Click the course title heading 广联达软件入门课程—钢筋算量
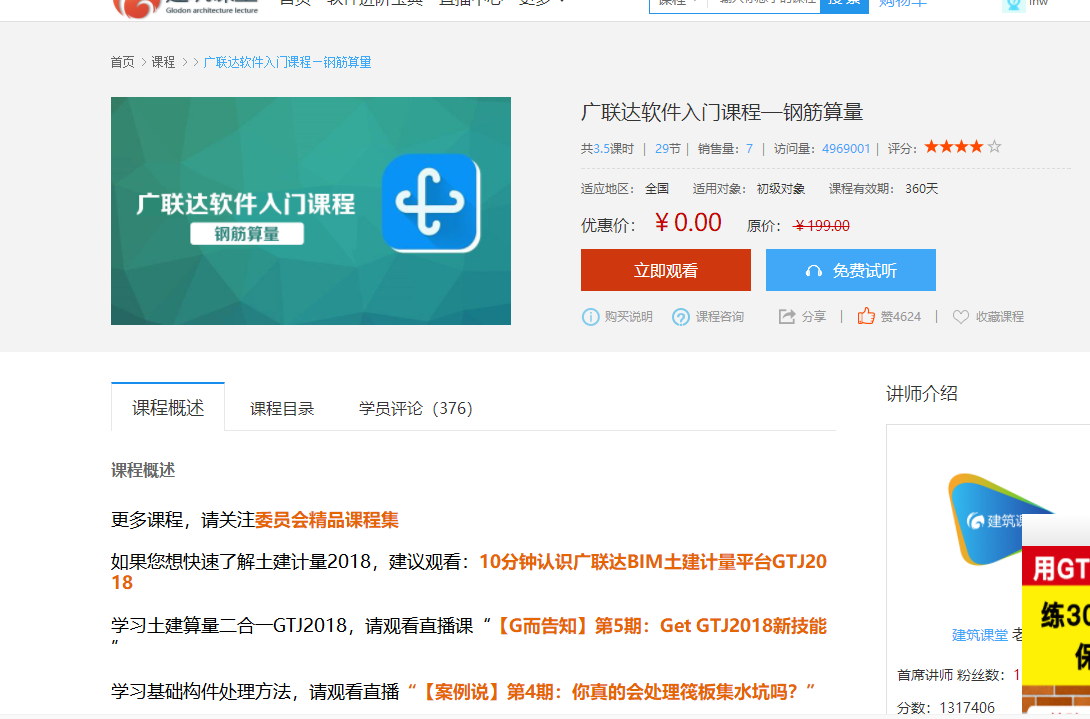This screenshot has height=719, width=1090. click(x=722, y=112)
